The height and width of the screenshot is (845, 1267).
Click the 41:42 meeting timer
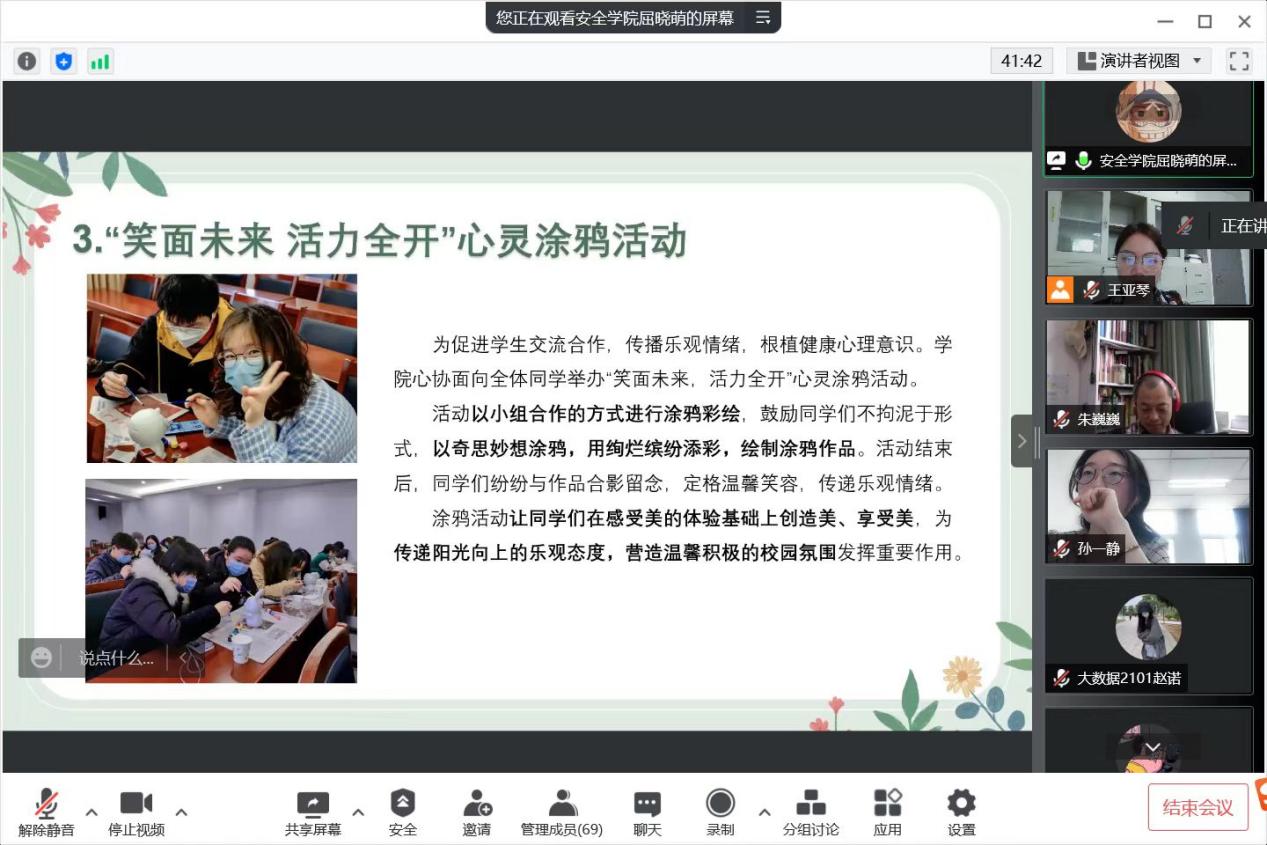click(x=1021, y=61)
